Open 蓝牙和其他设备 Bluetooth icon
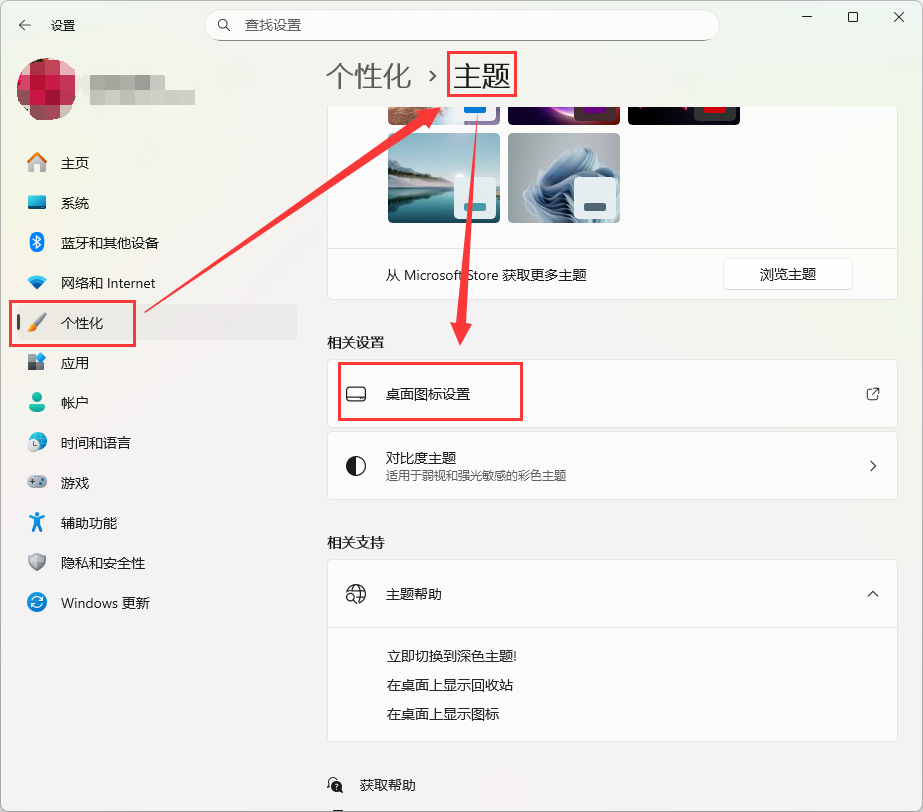The width and height of the screenshot is (923, 812). coord(37,243)
